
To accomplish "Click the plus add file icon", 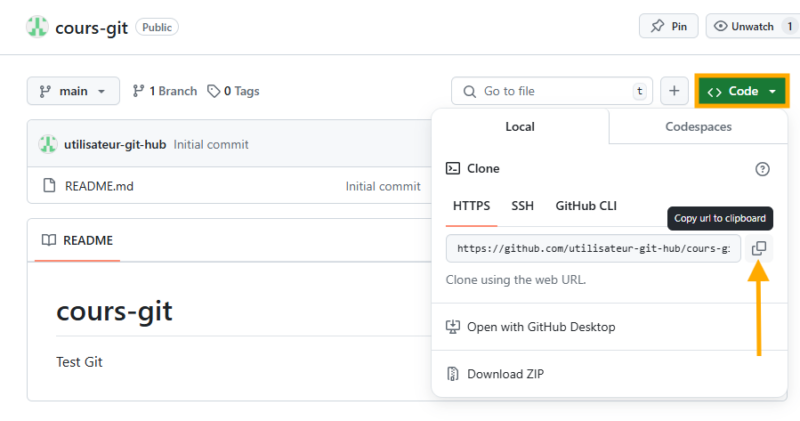I will click(x=673, y=91).
